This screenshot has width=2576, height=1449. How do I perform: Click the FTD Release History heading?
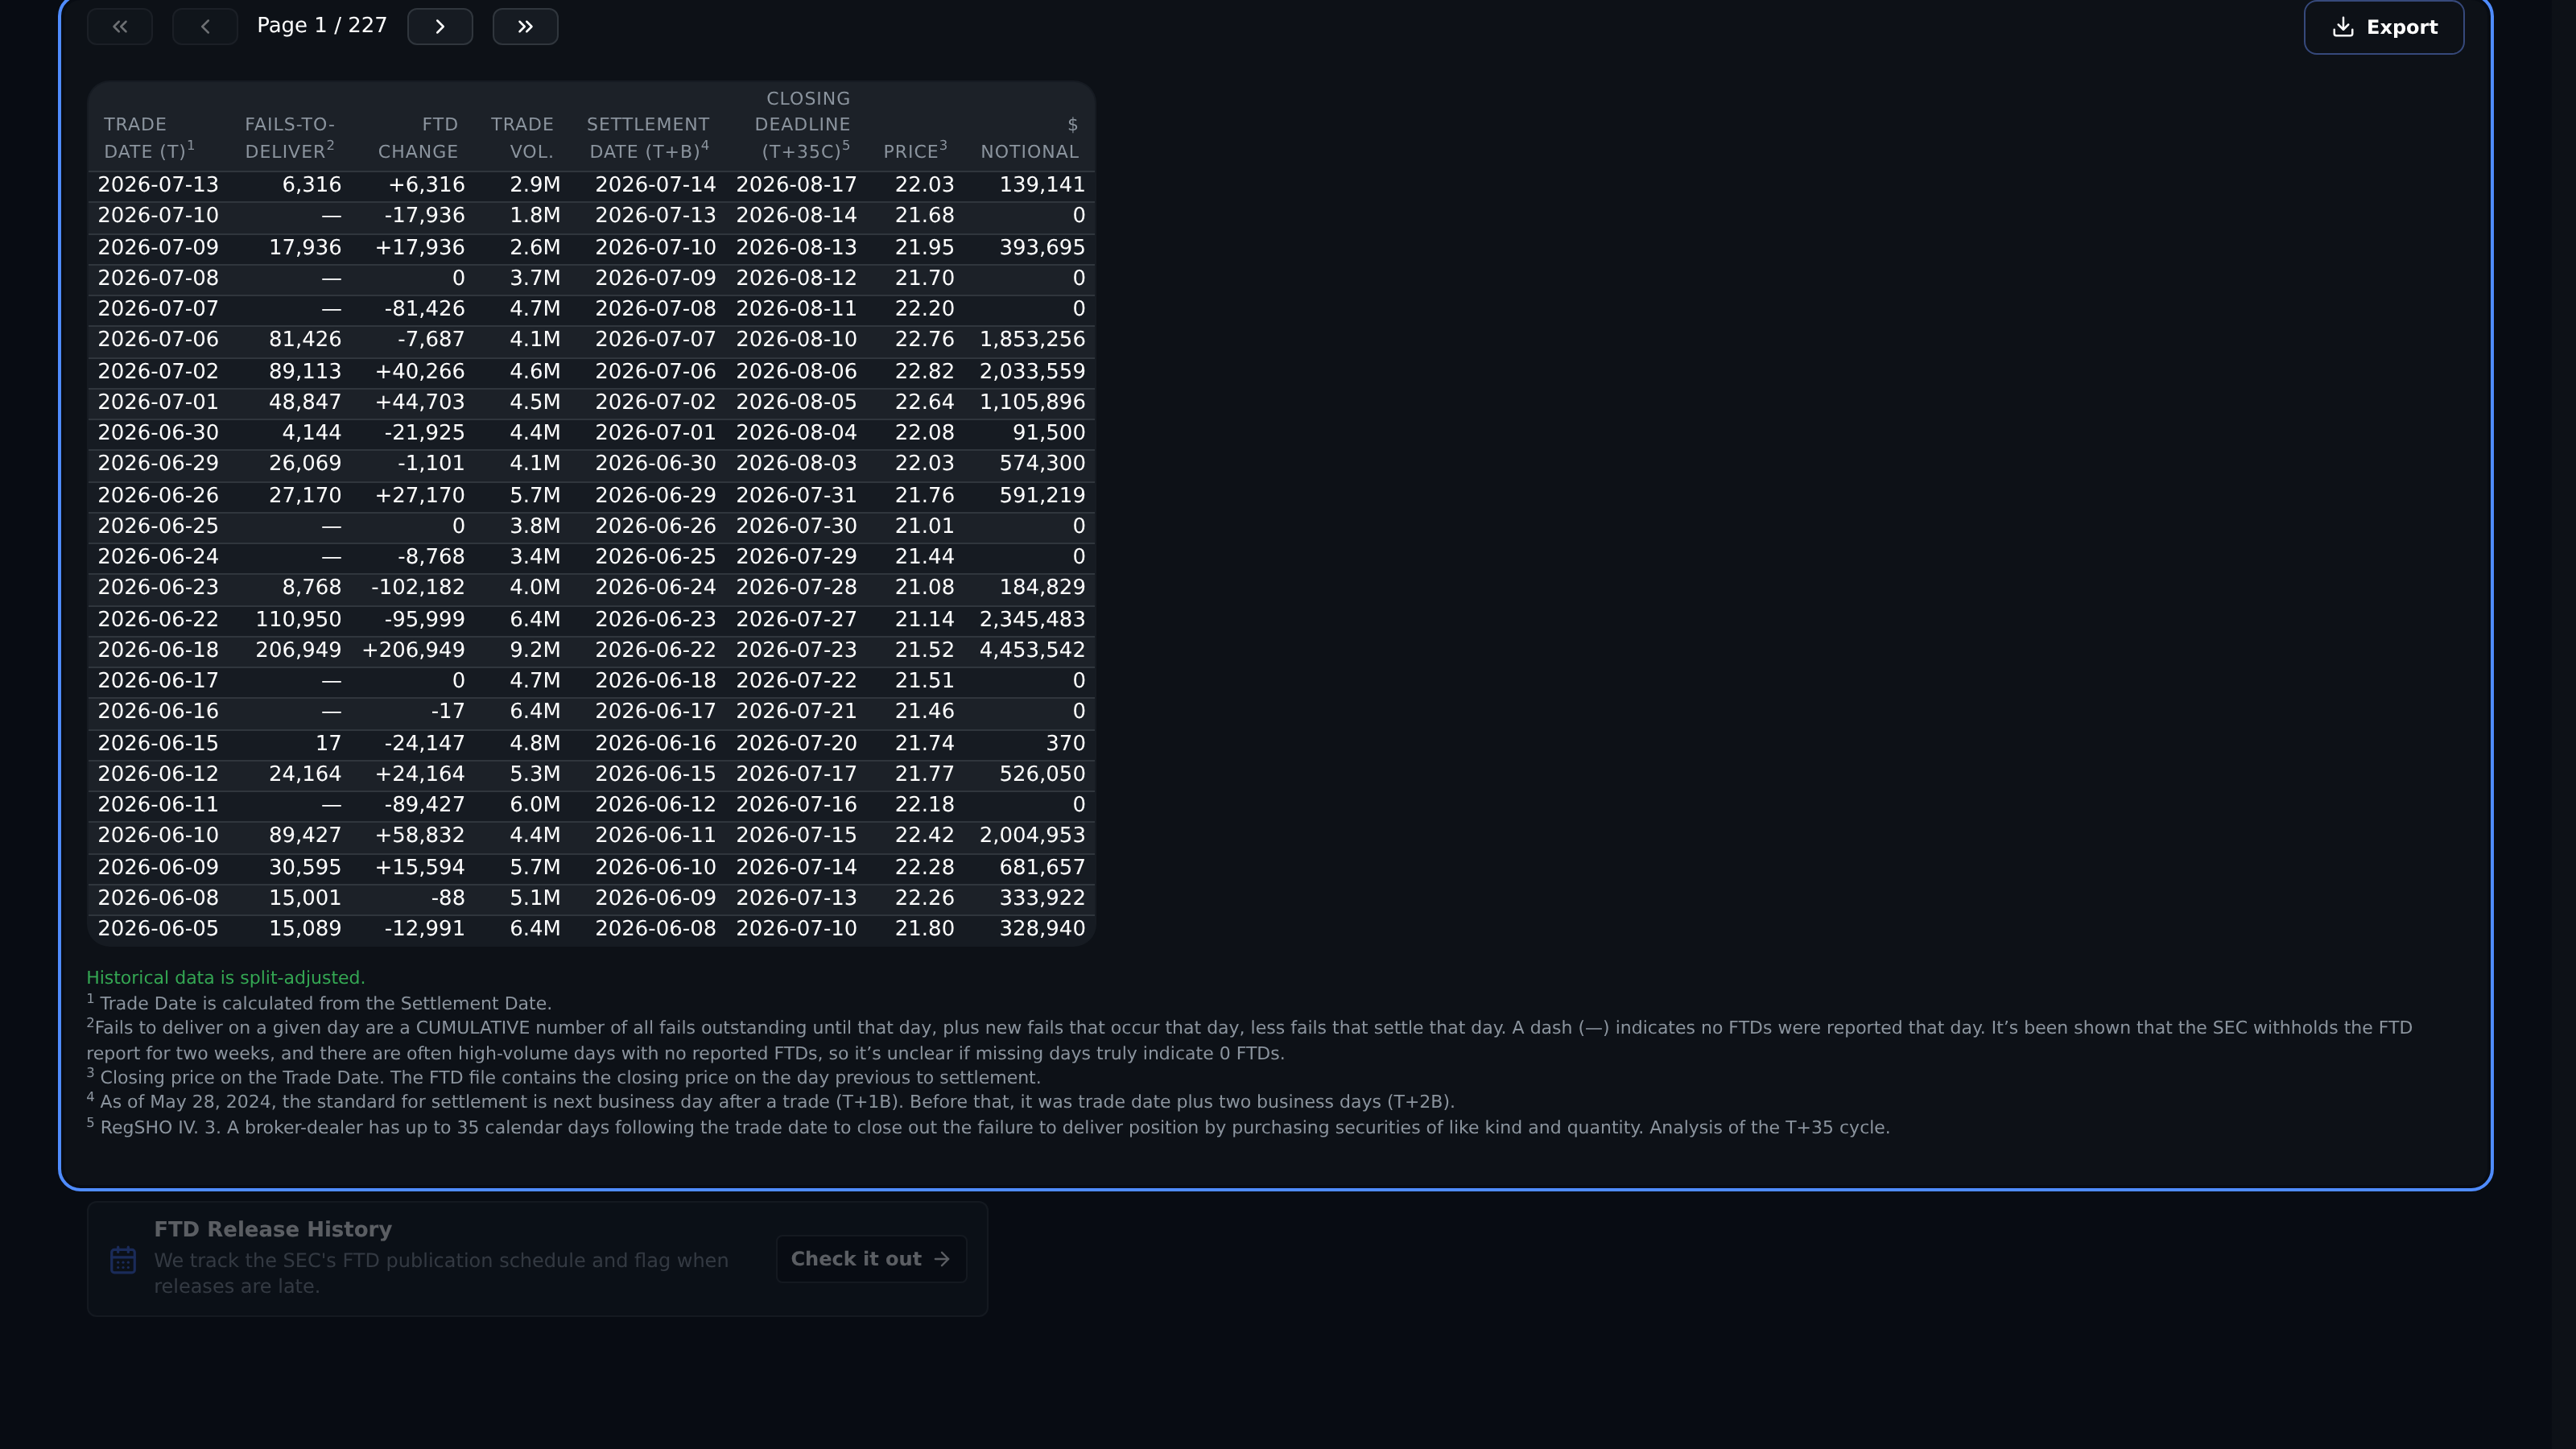pos(273,1230)
